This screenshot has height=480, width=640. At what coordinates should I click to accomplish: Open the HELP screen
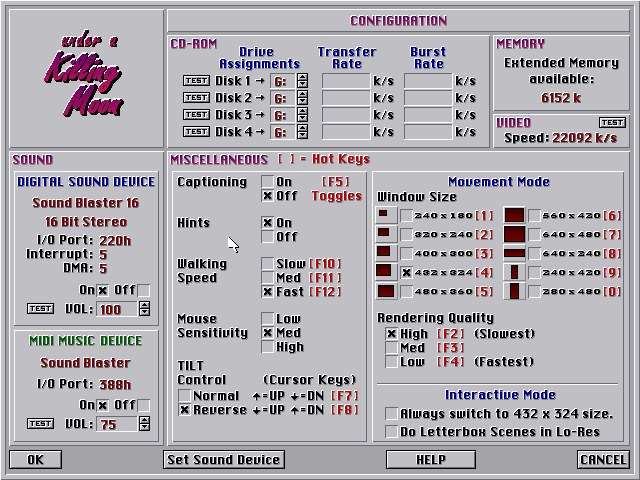431,460
